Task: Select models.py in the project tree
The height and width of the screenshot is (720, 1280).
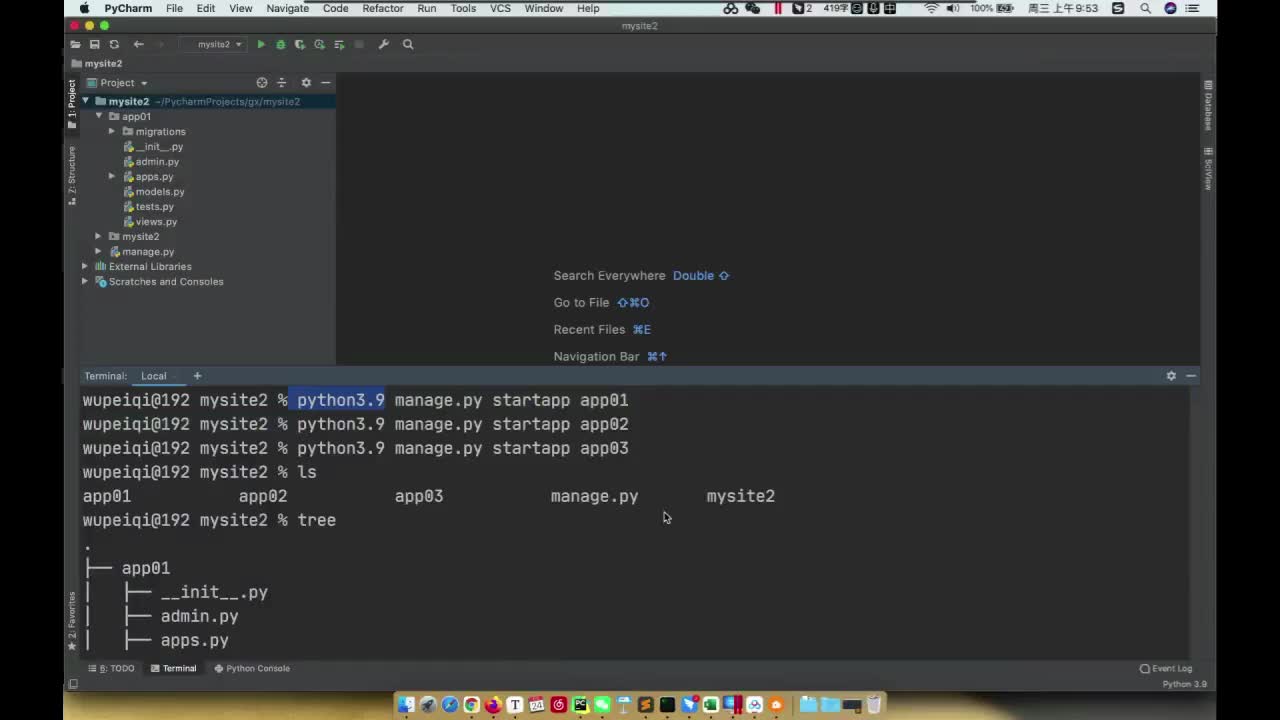Action: pos(160,191)
